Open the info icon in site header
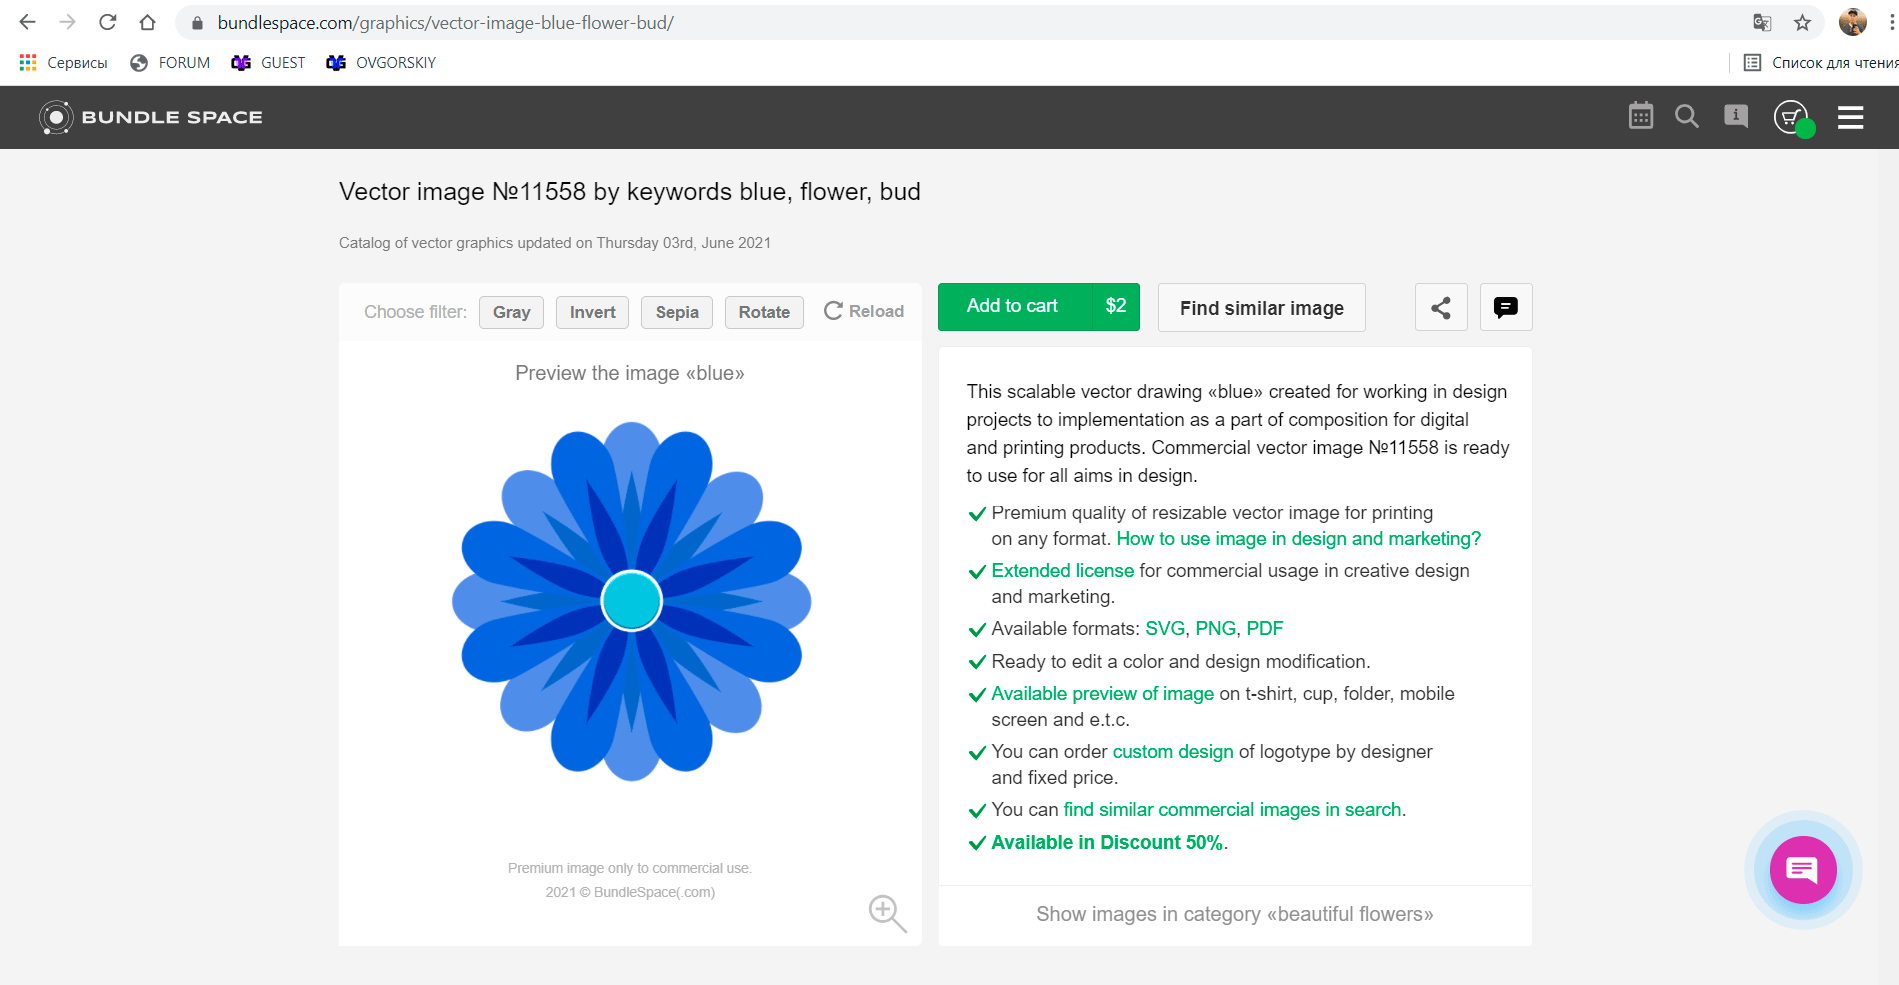The image size is (1899, 985). tap(1736, 116)
